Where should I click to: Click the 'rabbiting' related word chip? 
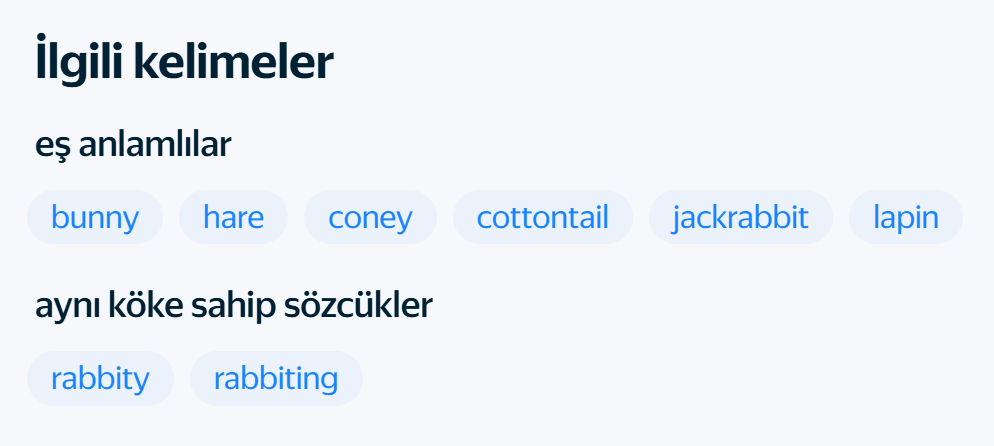coord(276,378)
